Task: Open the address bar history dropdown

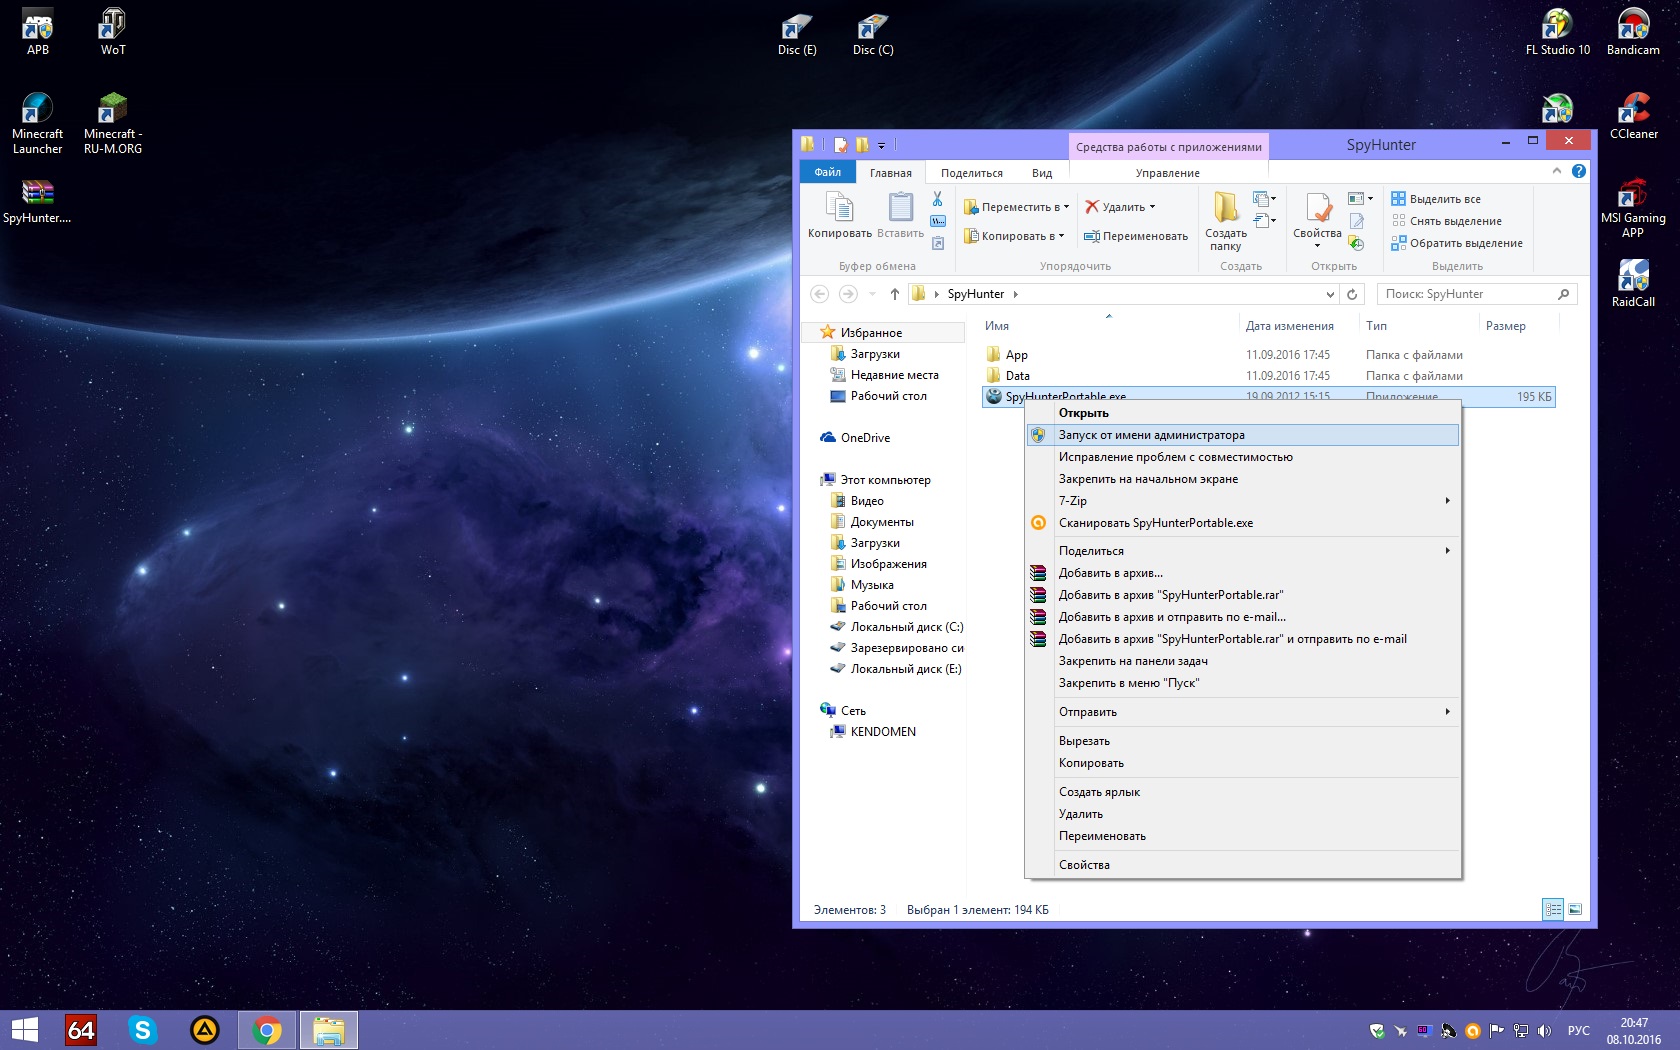Action: point(1330,294)
